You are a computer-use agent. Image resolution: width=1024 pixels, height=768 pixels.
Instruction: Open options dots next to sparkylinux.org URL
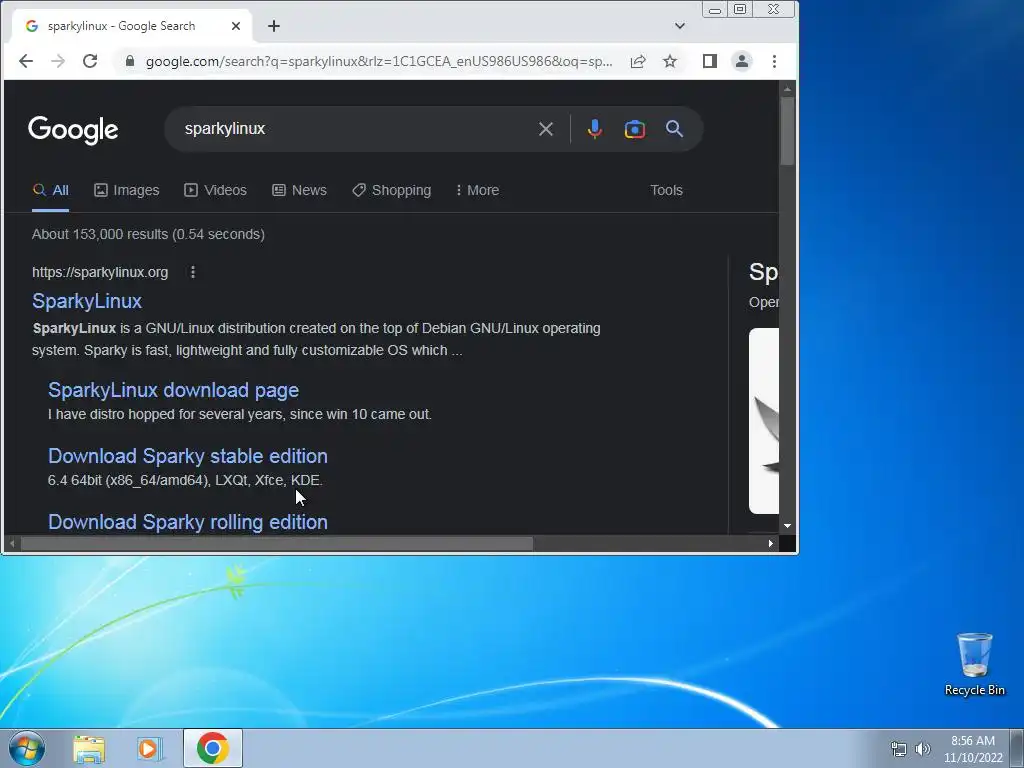[x=193, y=272]
